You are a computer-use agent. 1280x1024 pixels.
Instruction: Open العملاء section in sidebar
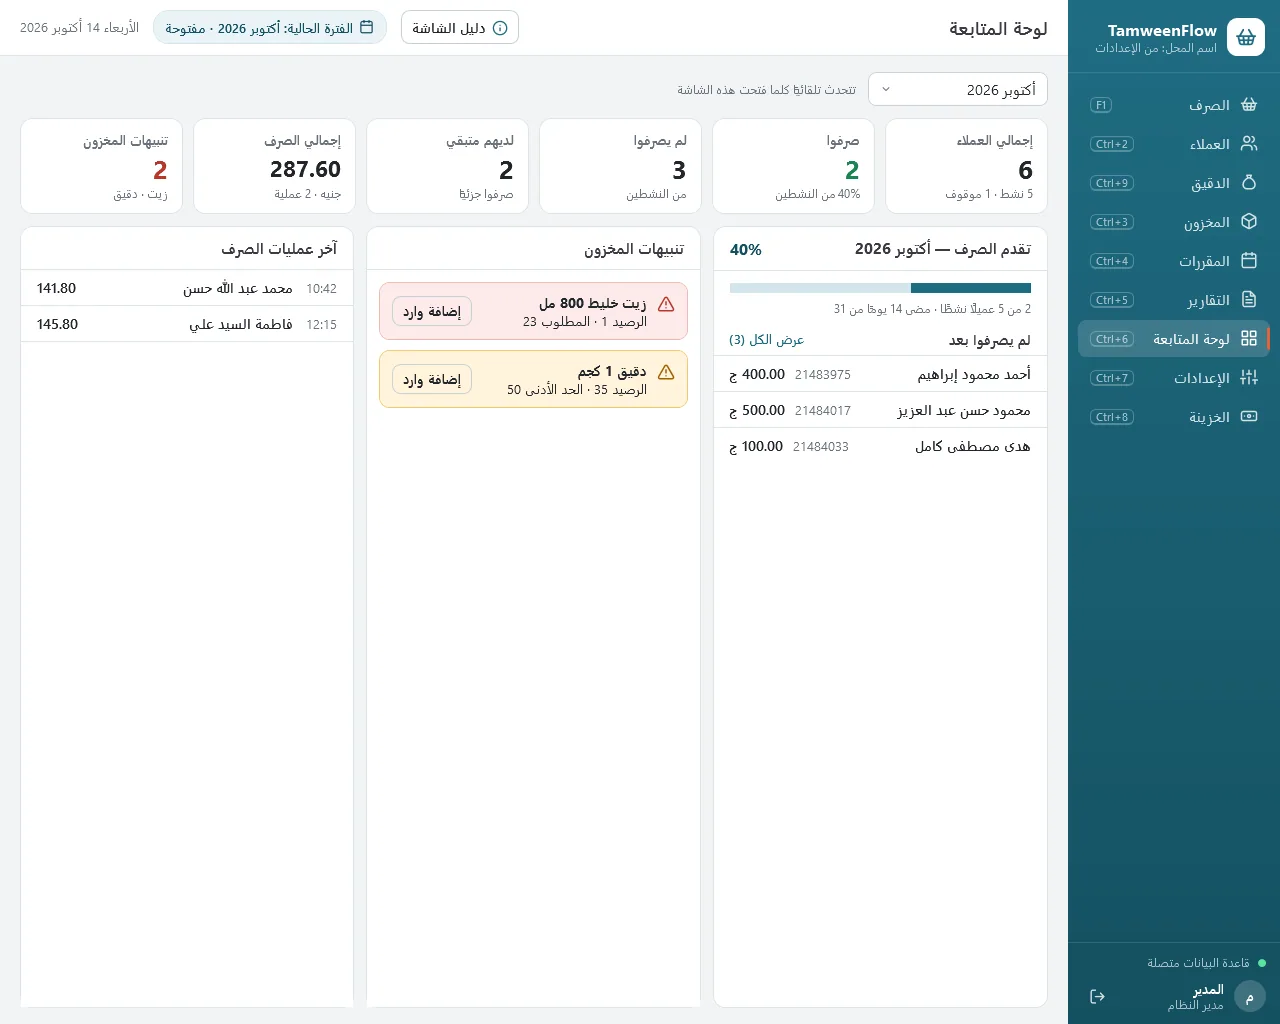point(1174,144)
